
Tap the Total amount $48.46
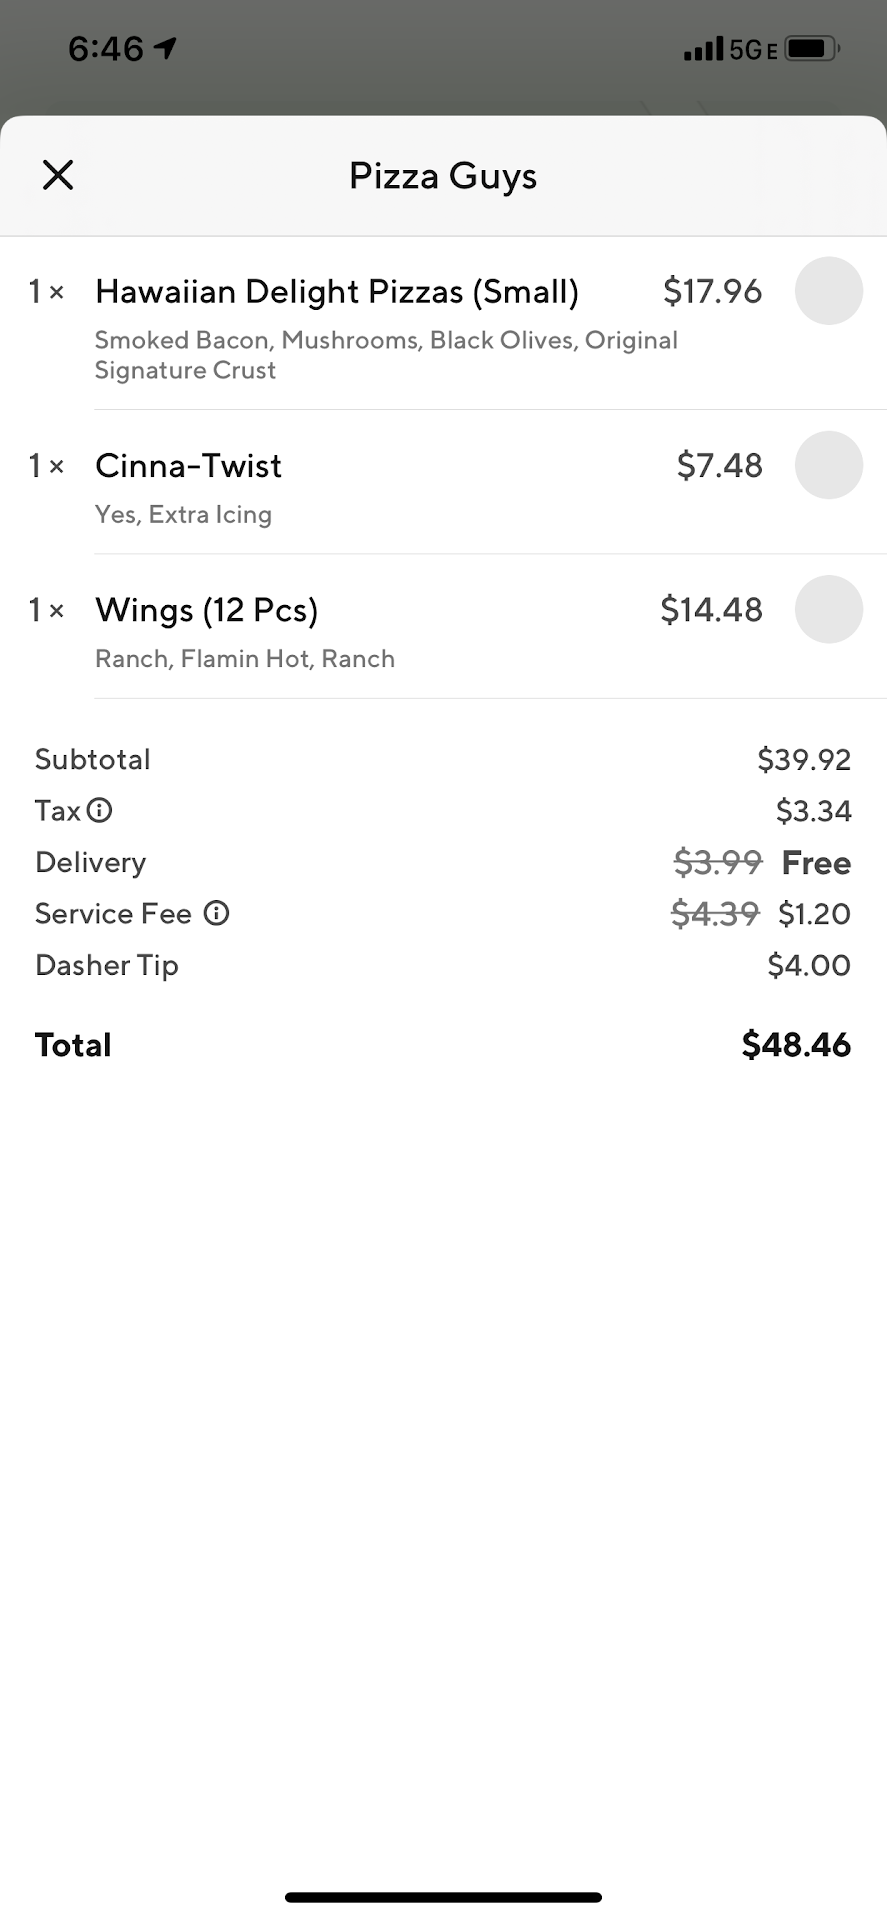pyautogui.click(x=796, y=1045)
